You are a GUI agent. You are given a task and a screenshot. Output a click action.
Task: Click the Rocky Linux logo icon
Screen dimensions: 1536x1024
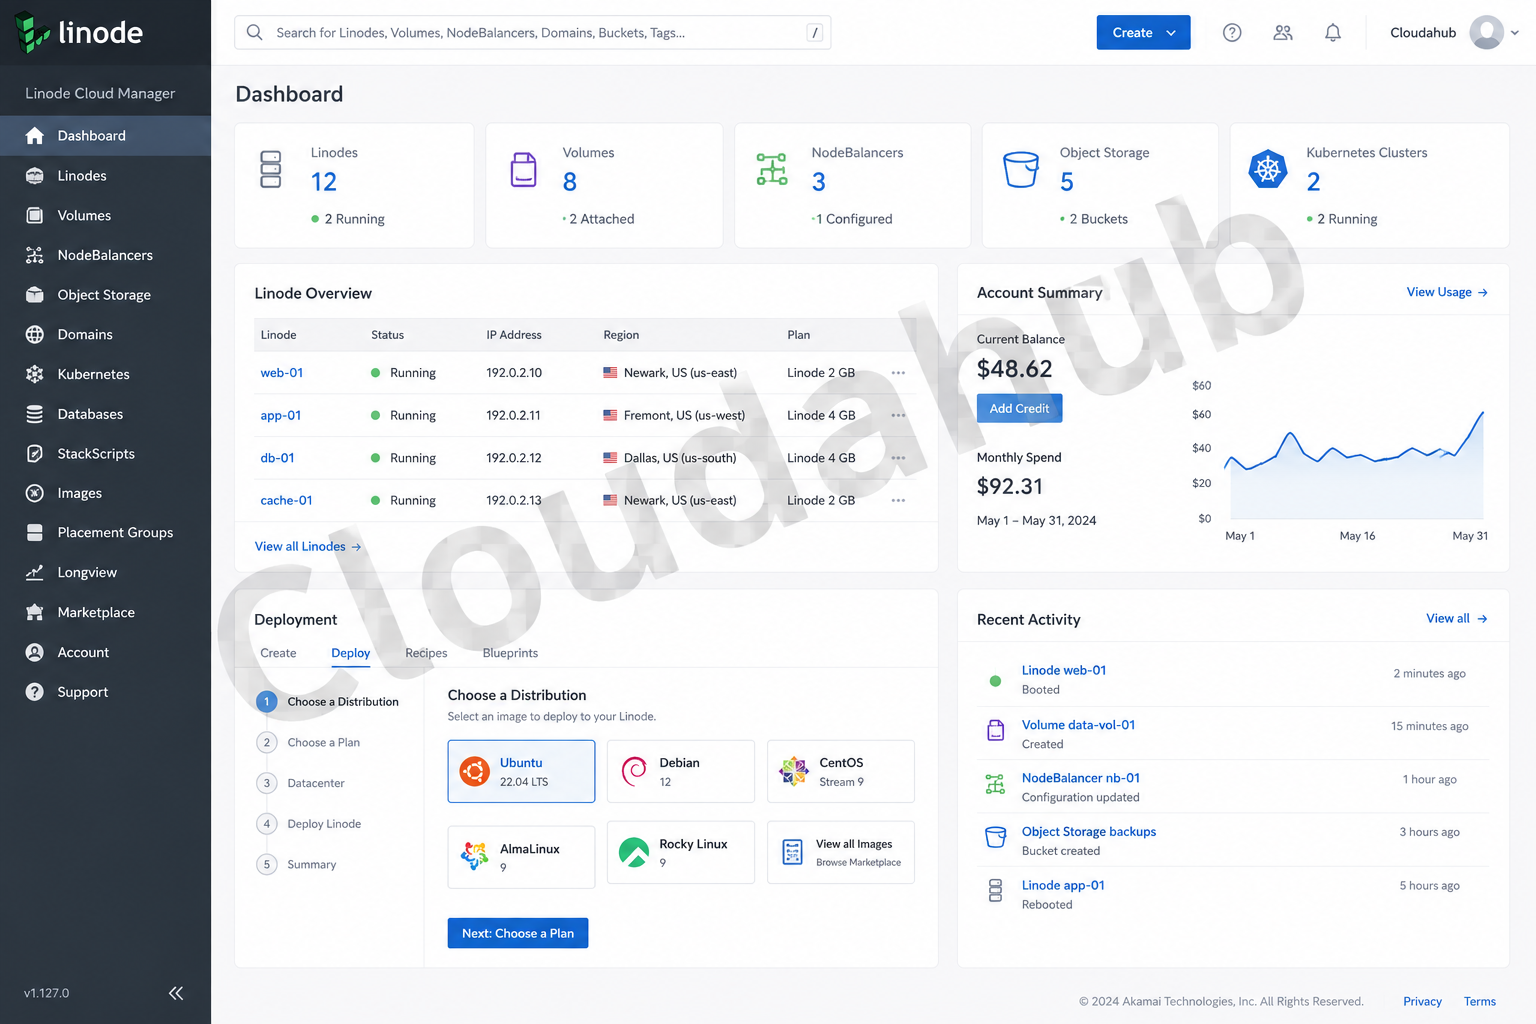click(x=634, y=852)
